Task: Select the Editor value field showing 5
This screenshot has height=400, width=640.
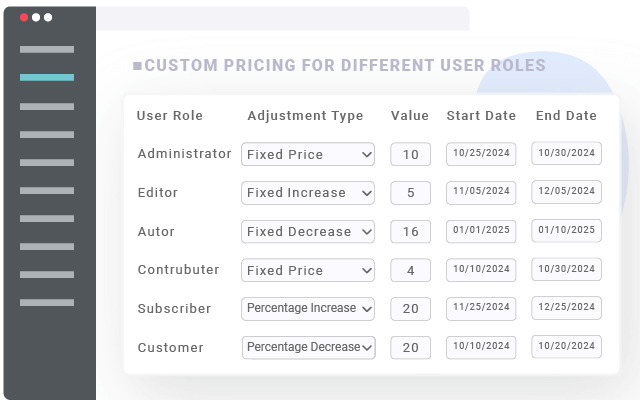Action: [x=410, y=193]
